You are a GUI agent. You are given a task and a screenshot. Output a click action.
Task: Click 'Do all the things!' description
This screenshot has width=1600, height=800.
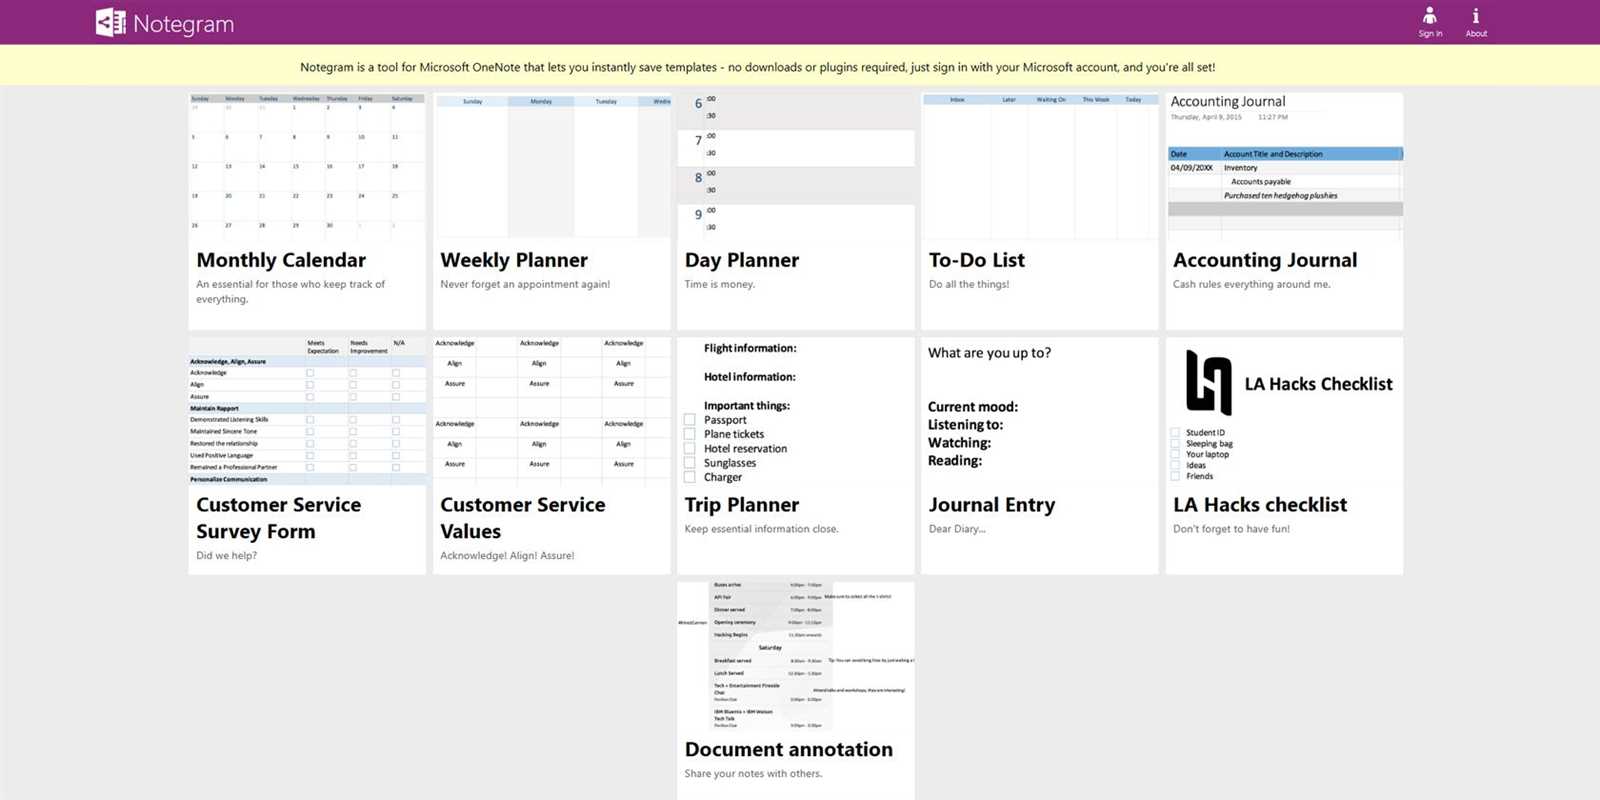click(x=969, y=284)
